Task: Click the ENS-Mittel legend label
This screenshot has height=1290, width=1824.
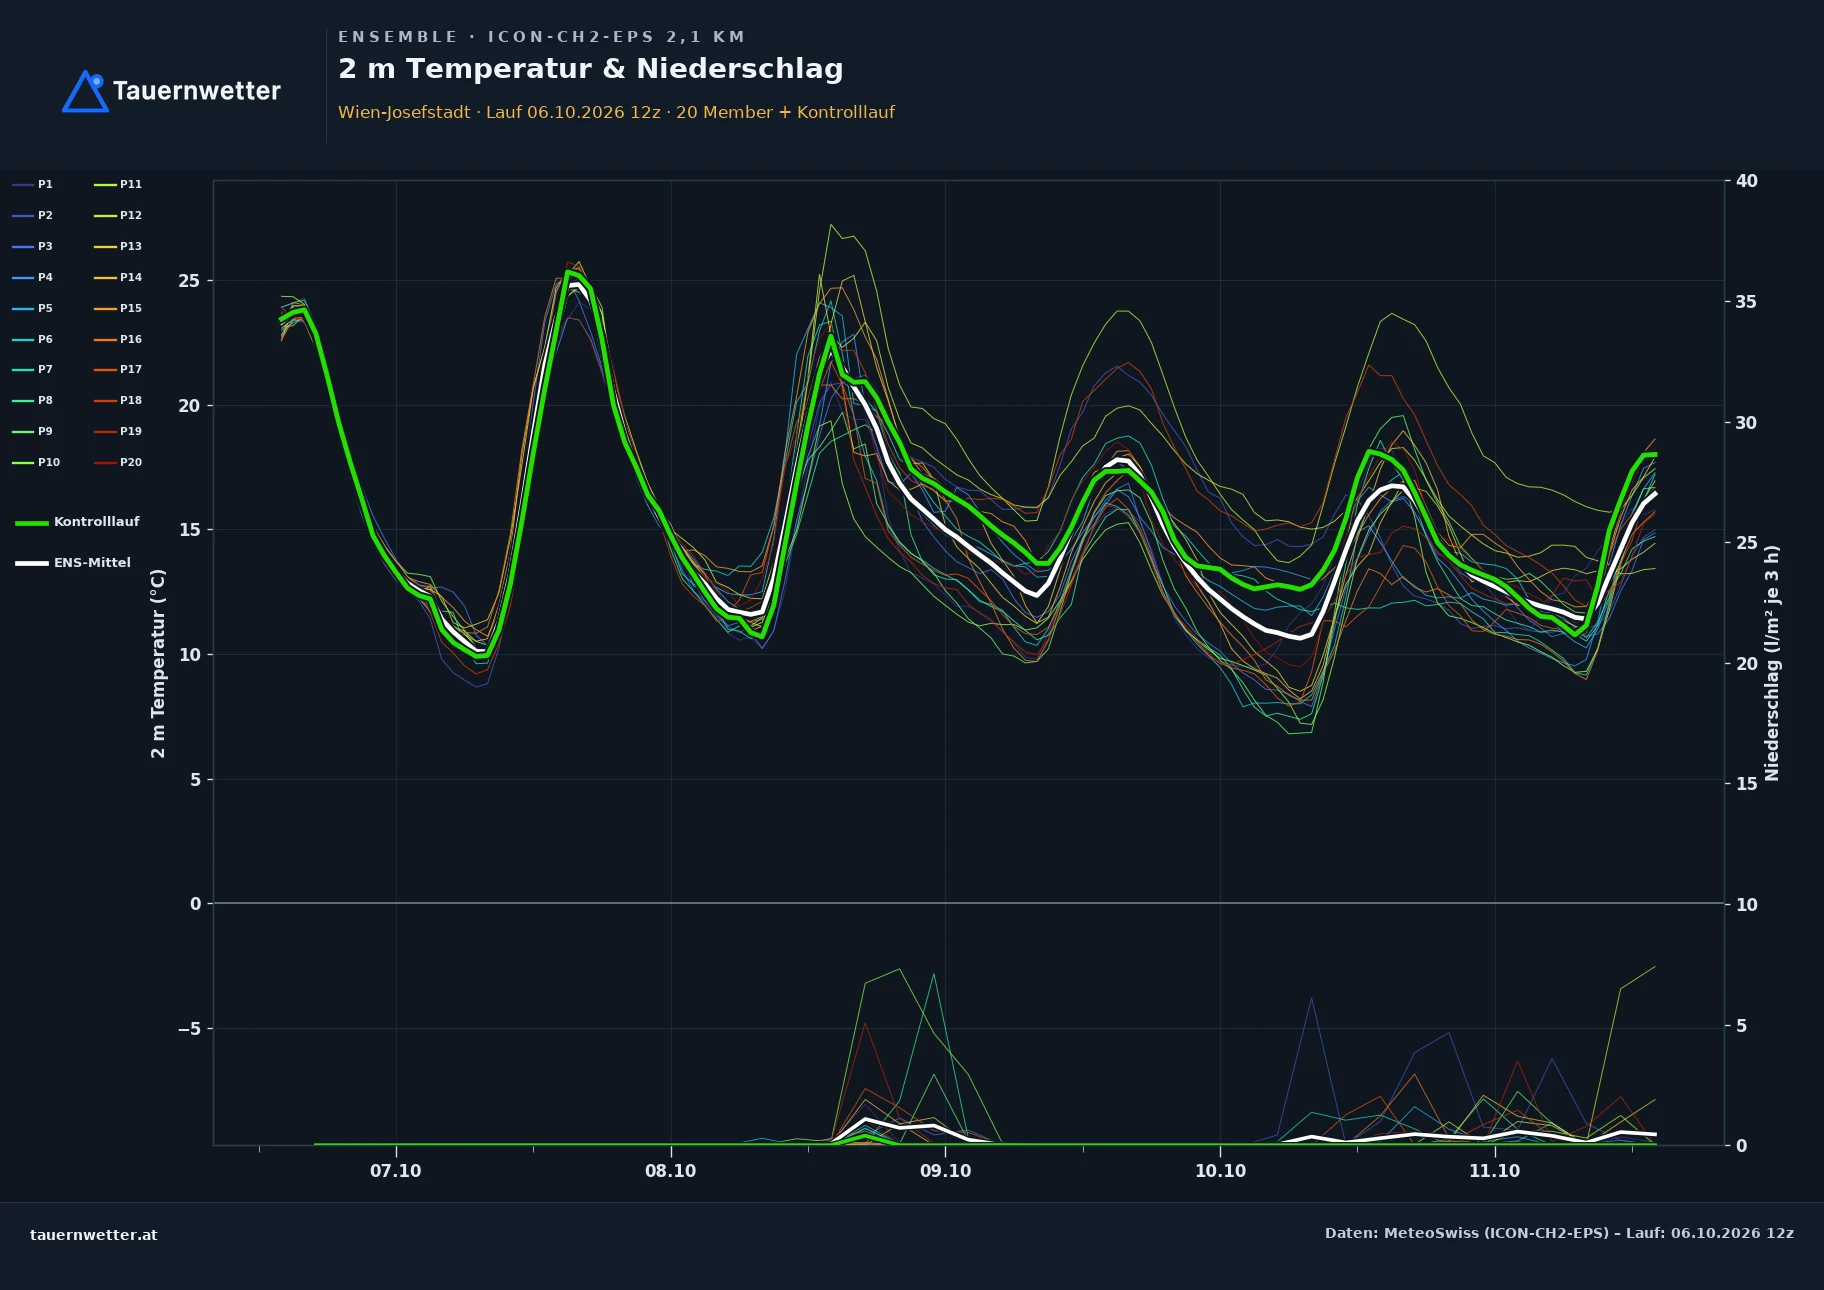Action: coord(92,563)
